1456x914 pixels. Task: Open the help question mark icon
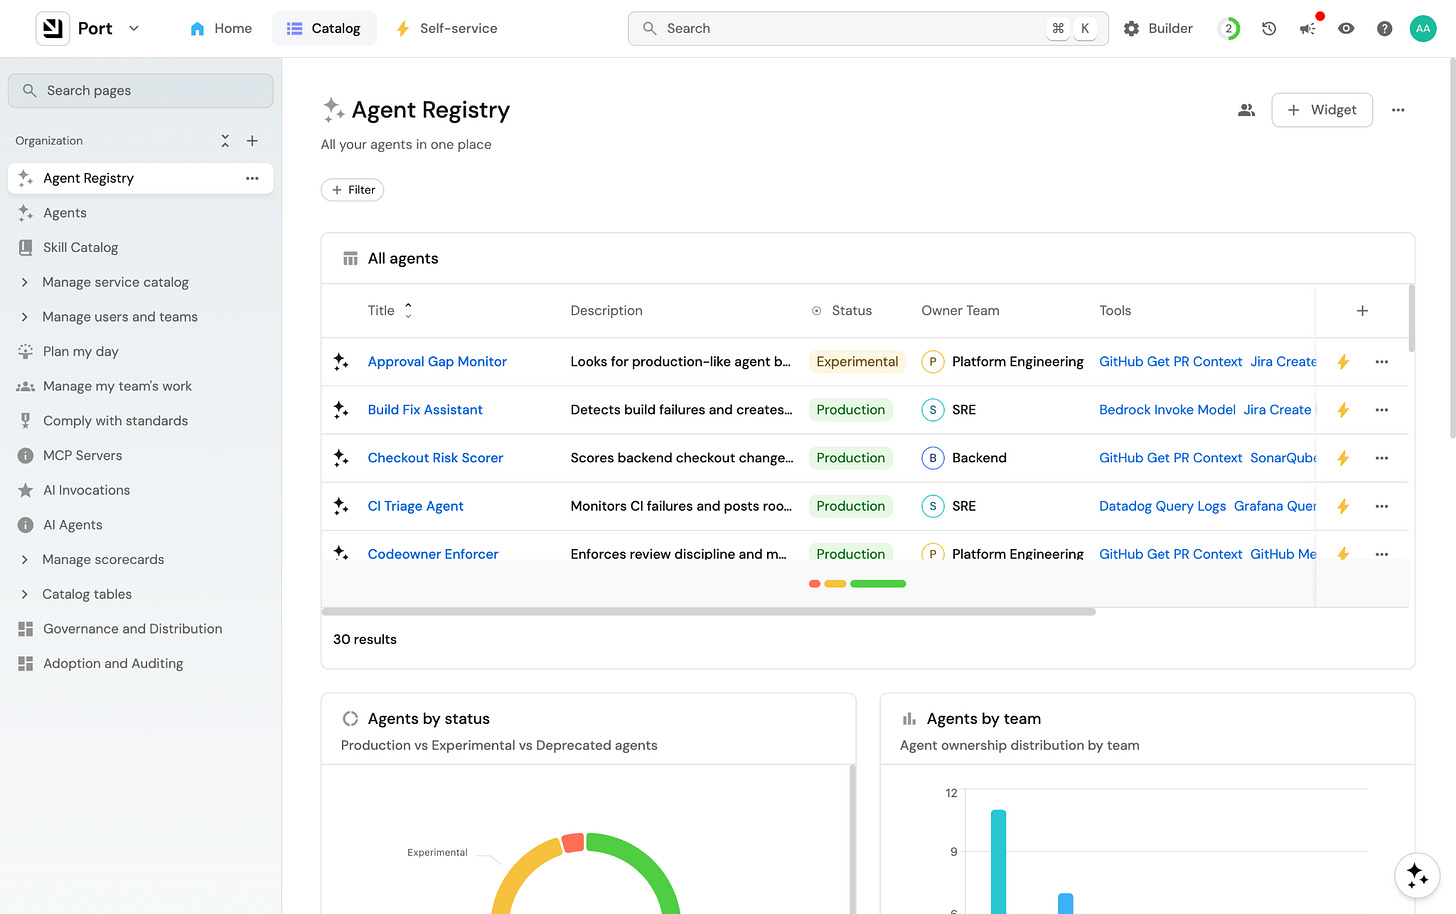pyautogui.click(x=1384, y=29)
